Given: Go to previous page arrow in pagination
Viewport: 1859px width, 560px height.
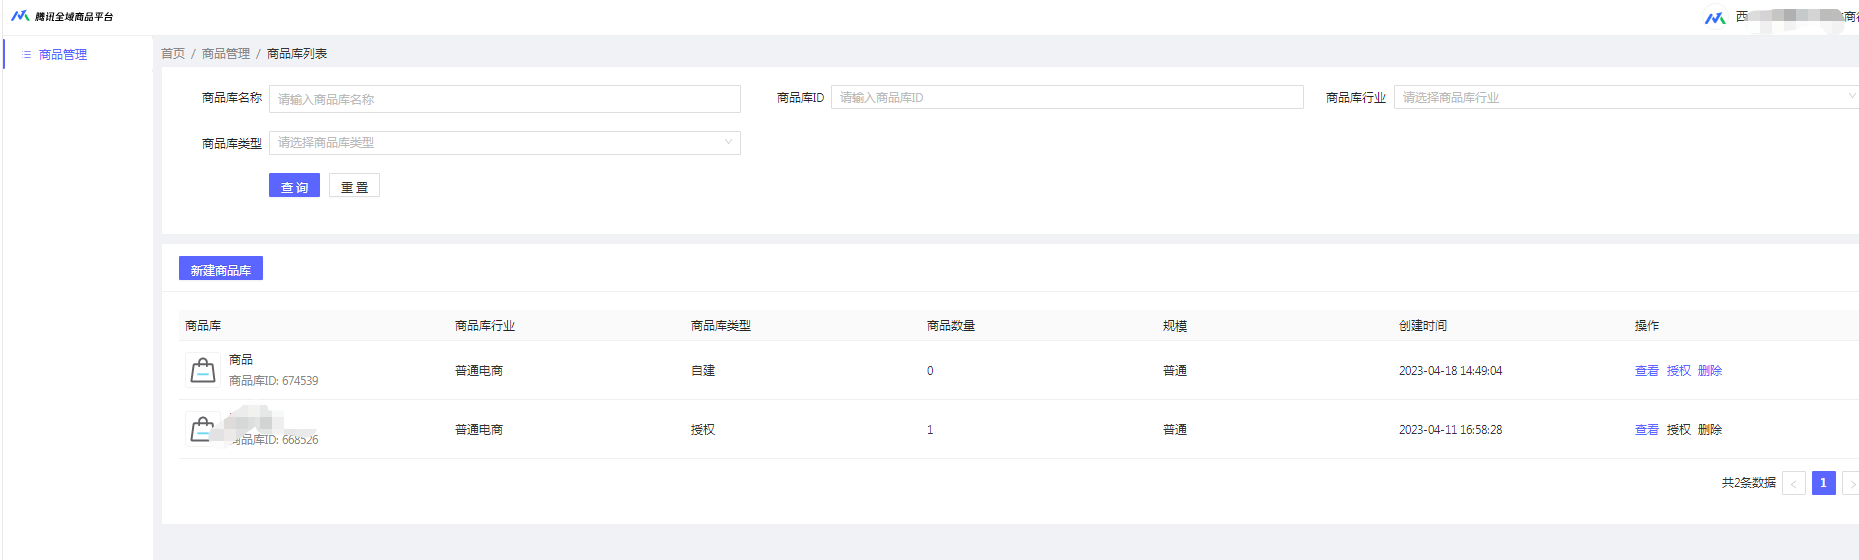Looking at the screenshot, I should click(1793, 484).
